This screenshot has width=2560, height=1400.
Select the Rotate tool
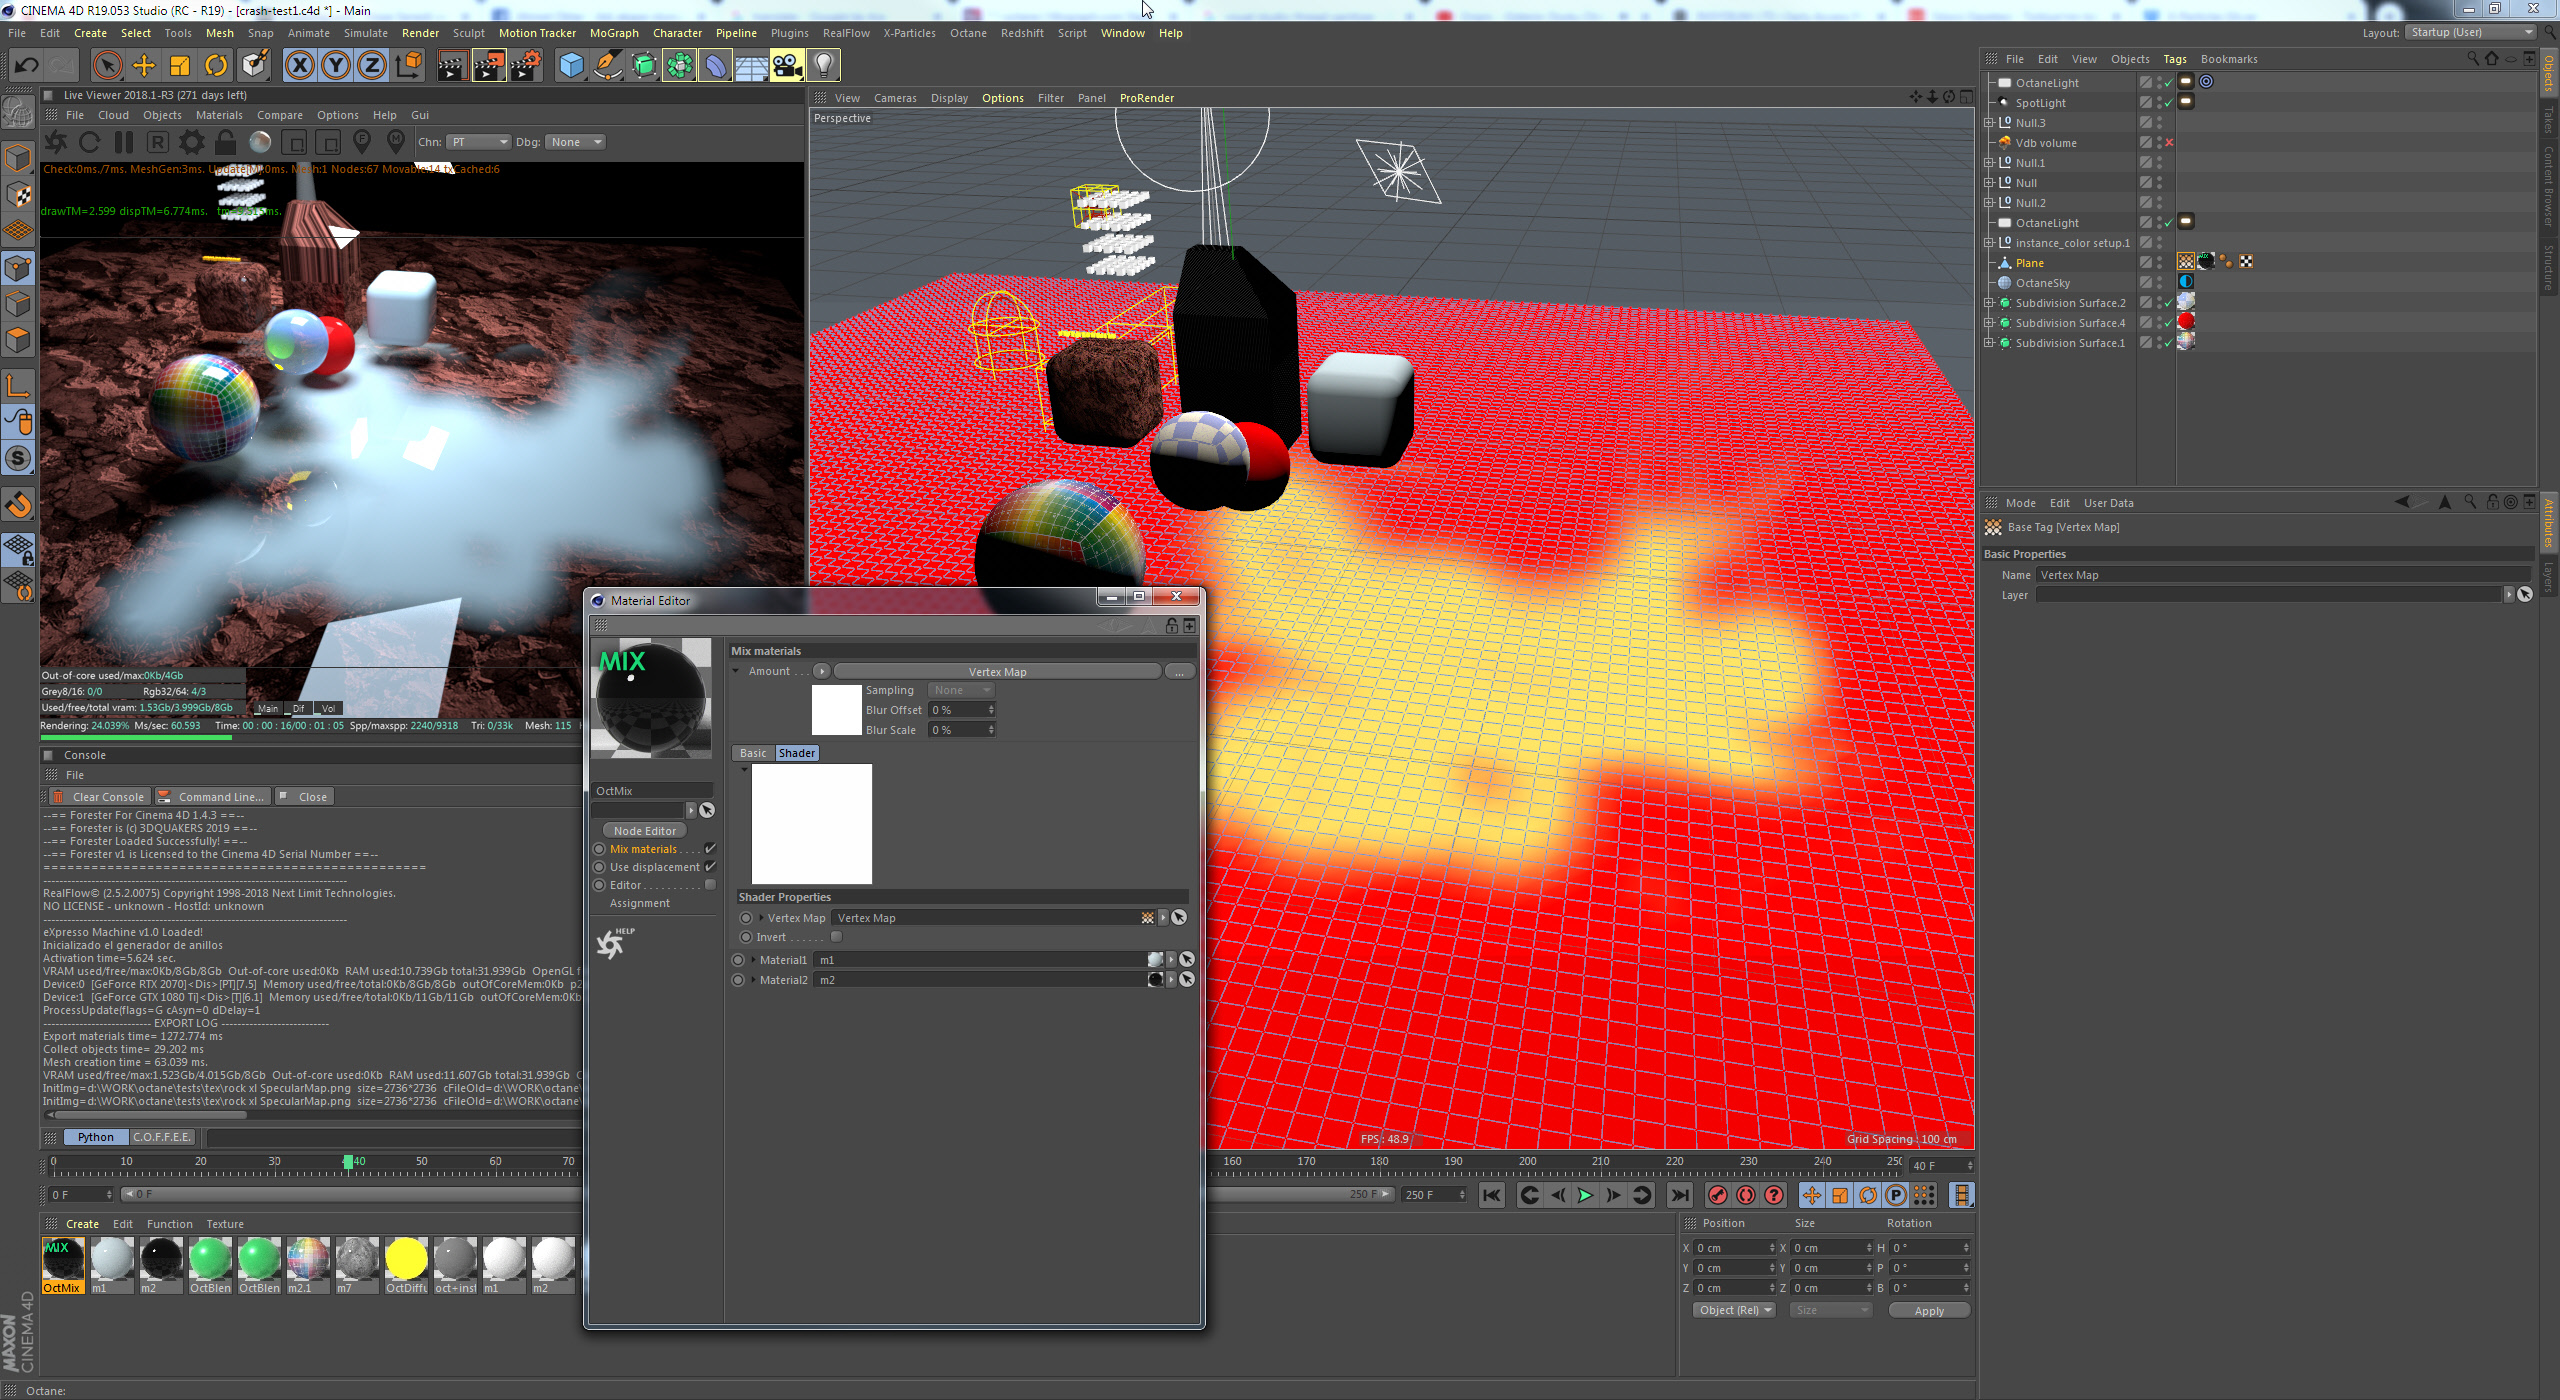pos(216,66)
